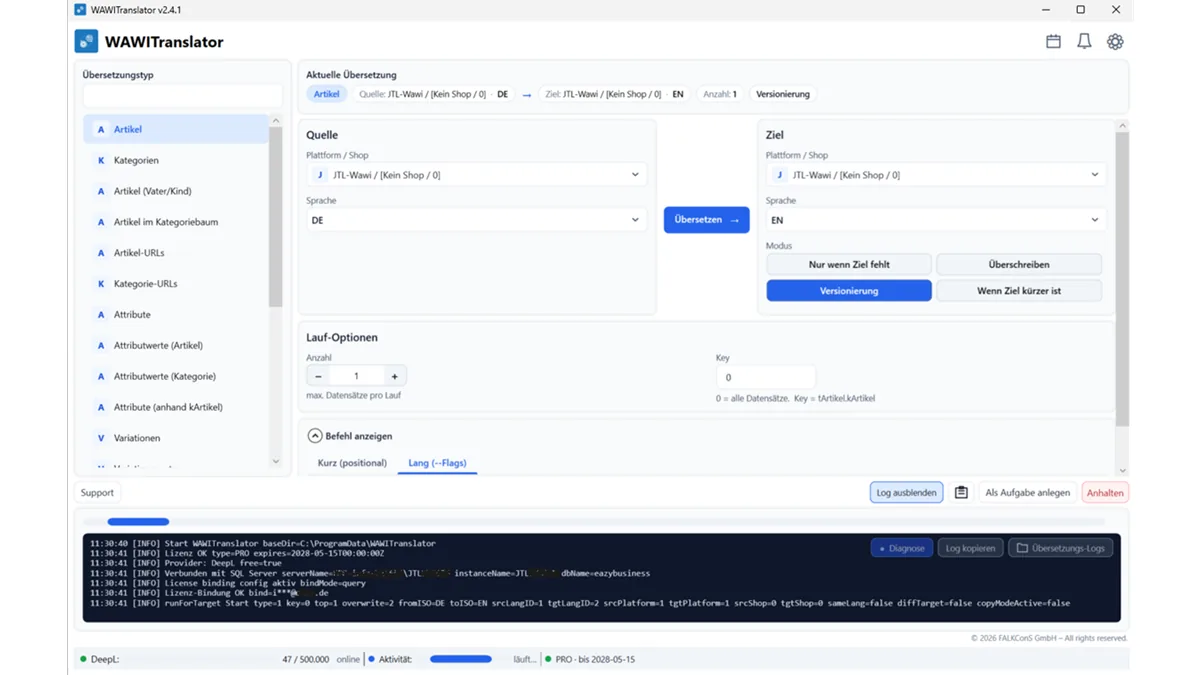Click the down arrow of type list scrollbar

[x=276, y=462]
